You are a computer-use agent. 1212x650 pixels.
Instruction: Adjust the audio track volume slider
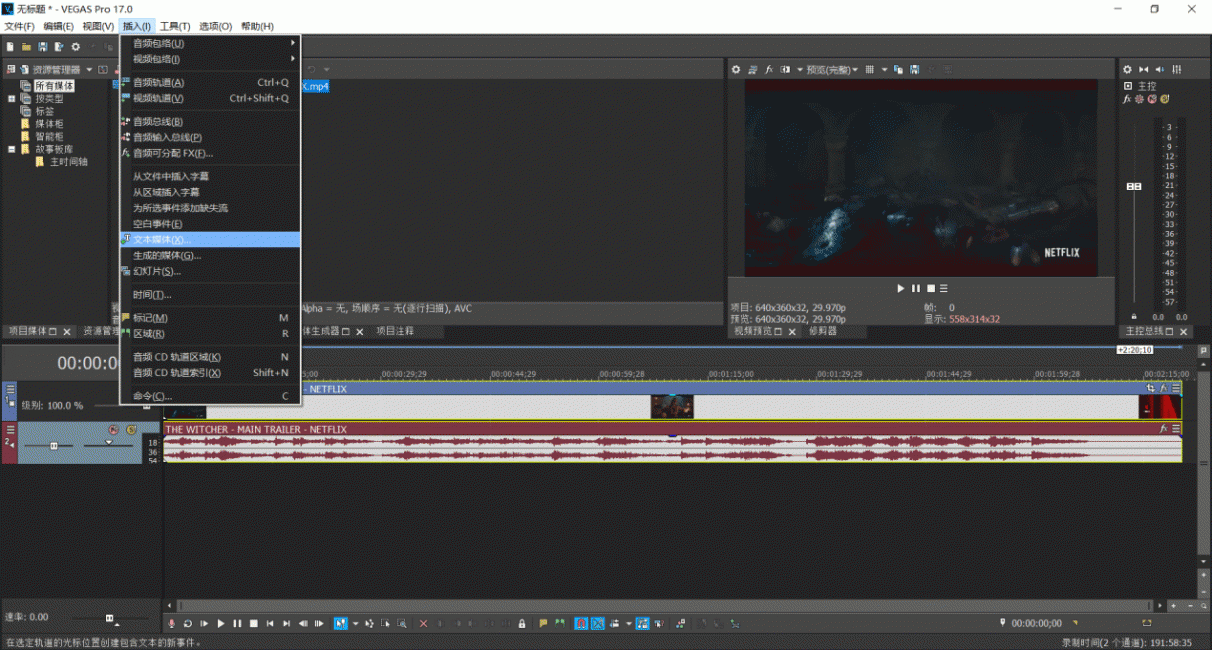tap(54, 444)
